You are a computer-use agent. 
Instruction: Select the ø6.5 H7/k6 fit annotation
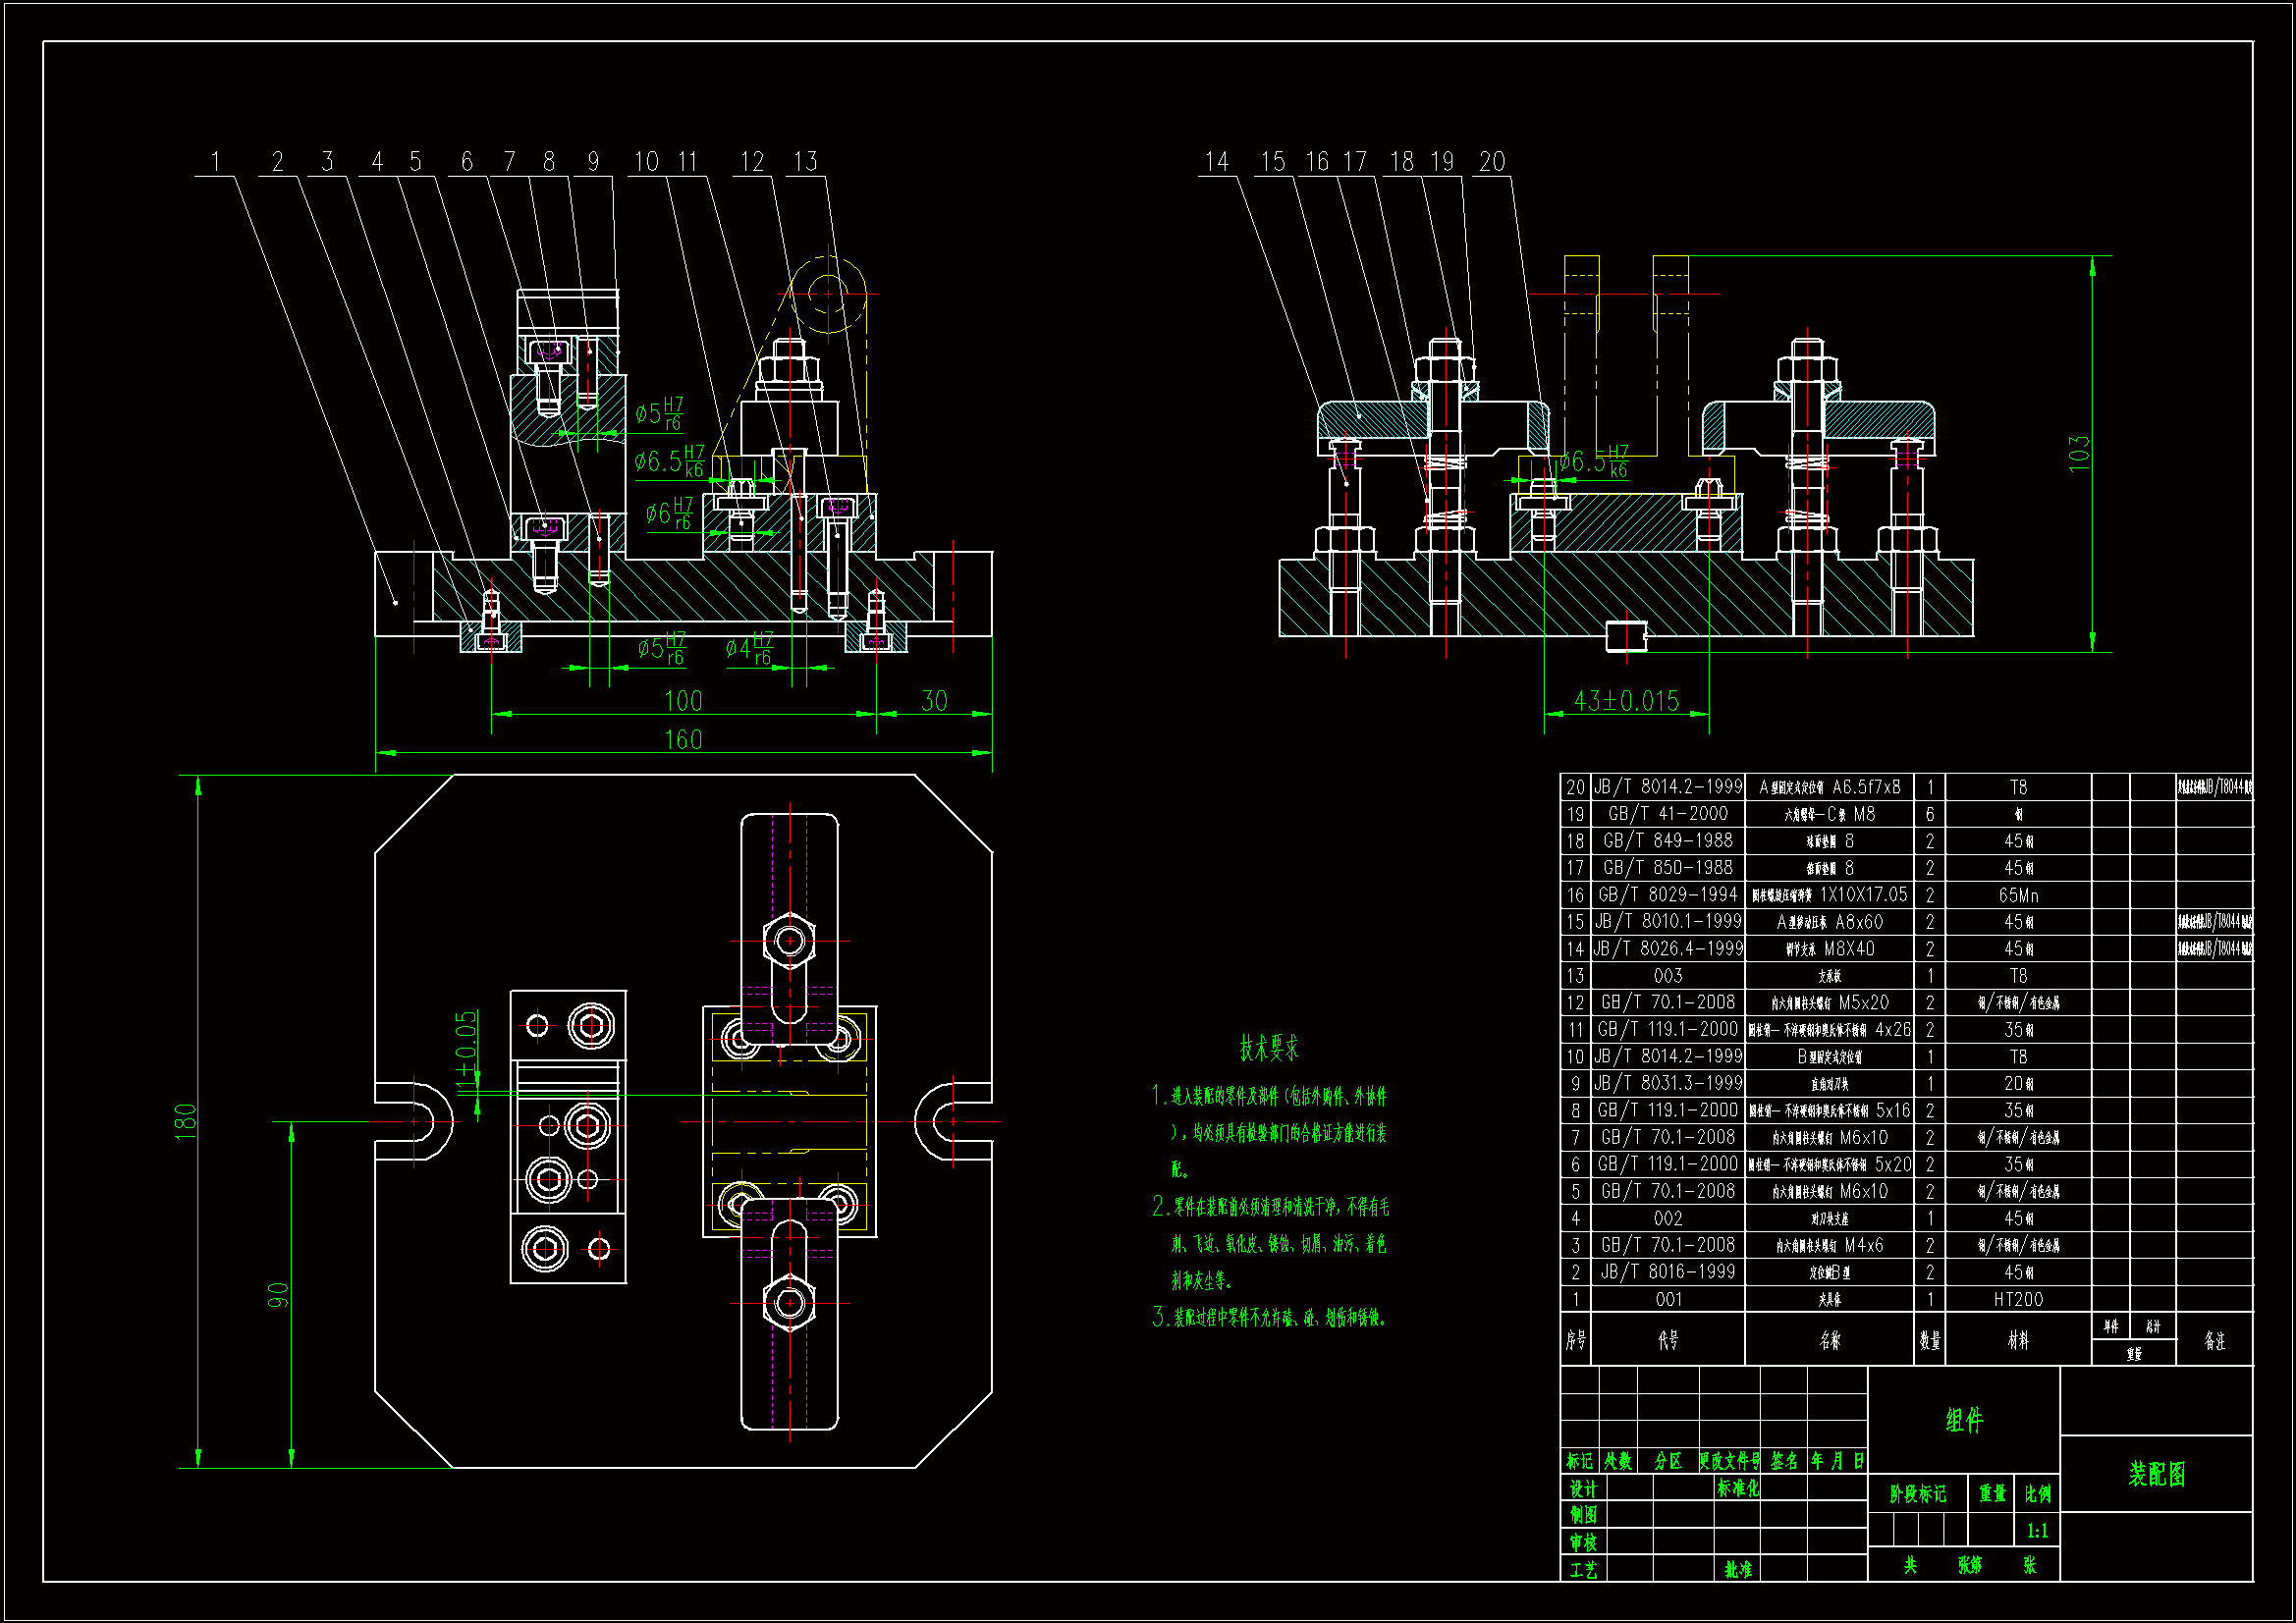pos(669,461)
